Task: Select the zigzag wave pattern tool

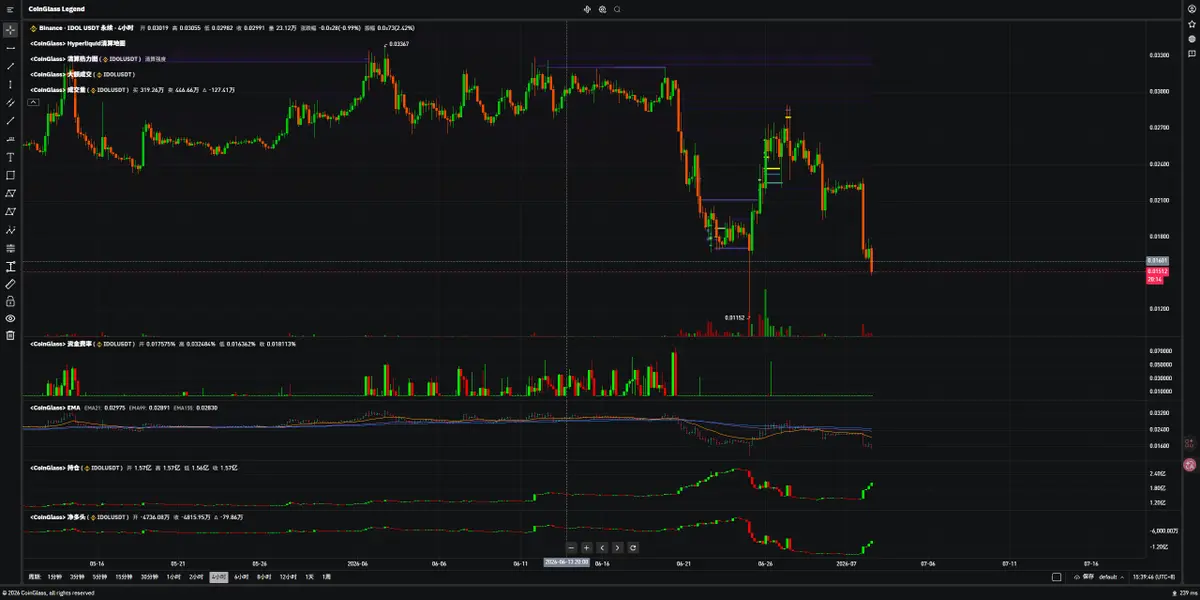Action: click(x=10, y=230)
